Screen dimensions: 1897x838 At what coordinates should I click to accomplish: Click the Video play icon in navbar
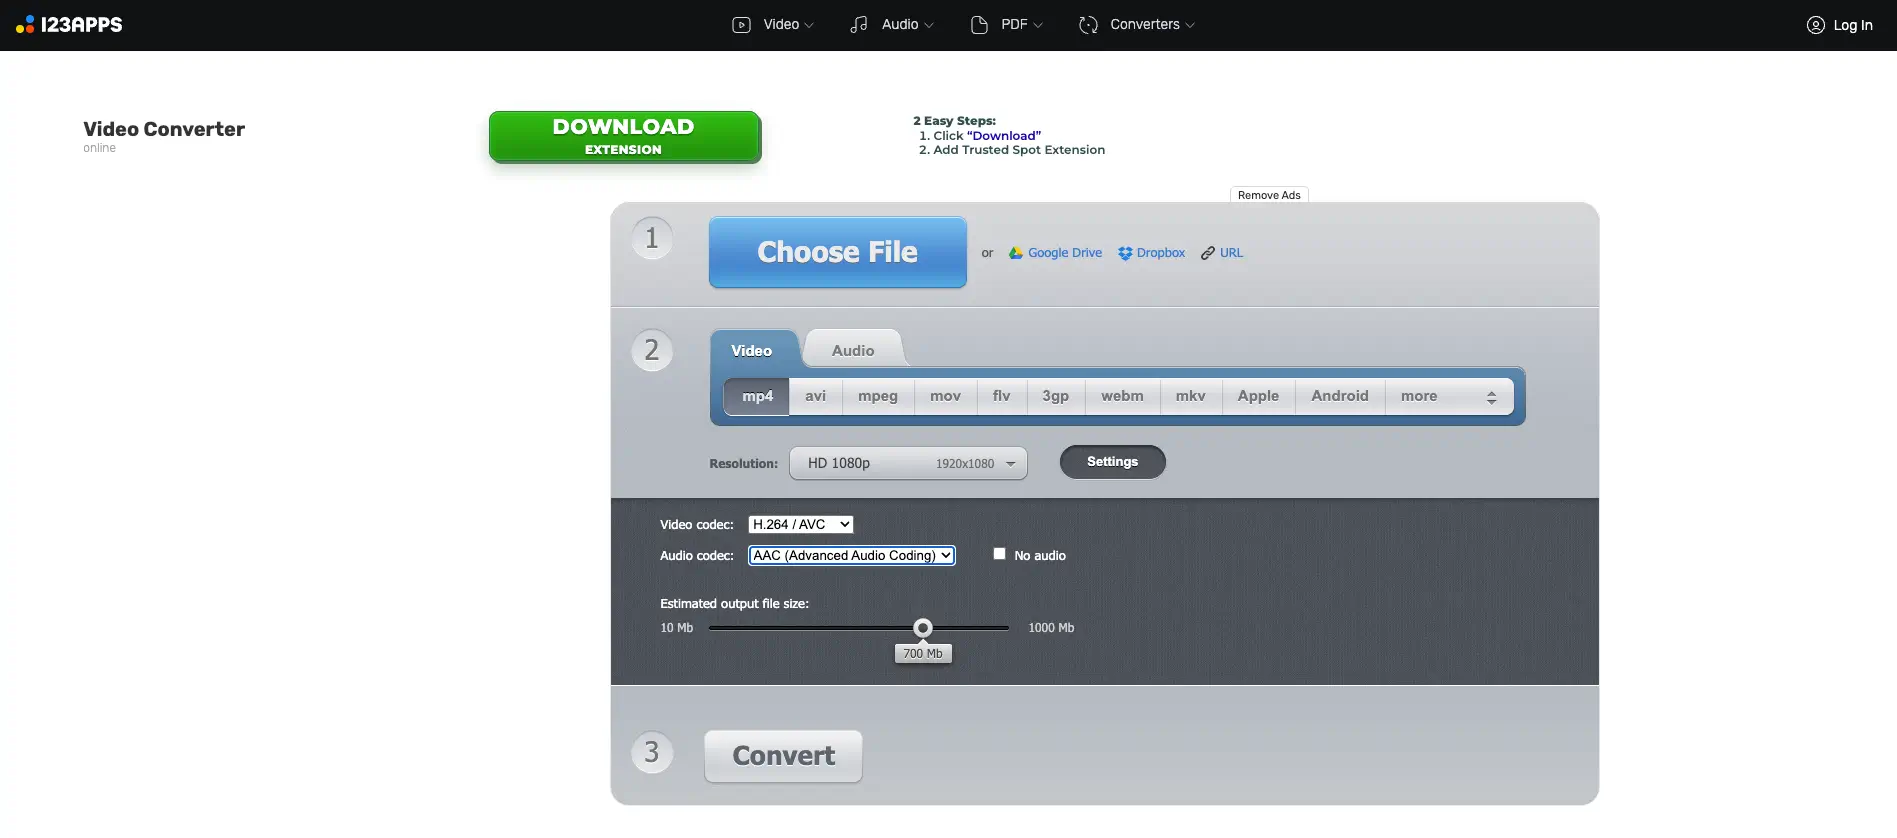pyautogui.click(x=741, y=25)
